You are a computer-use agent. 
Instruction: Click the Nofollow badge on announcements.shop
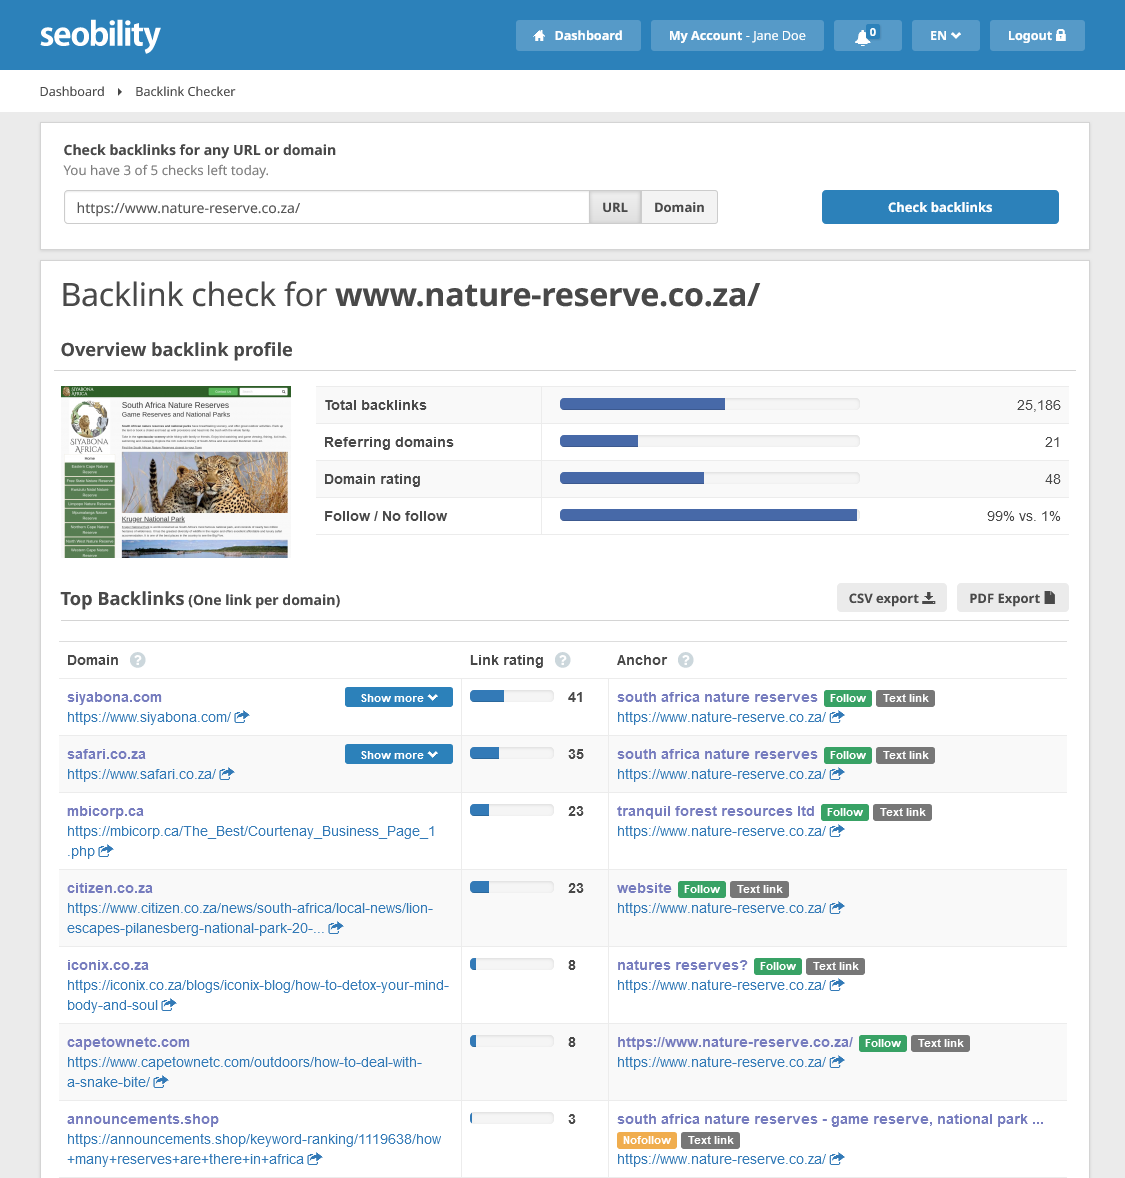(x=647, y=1140)
